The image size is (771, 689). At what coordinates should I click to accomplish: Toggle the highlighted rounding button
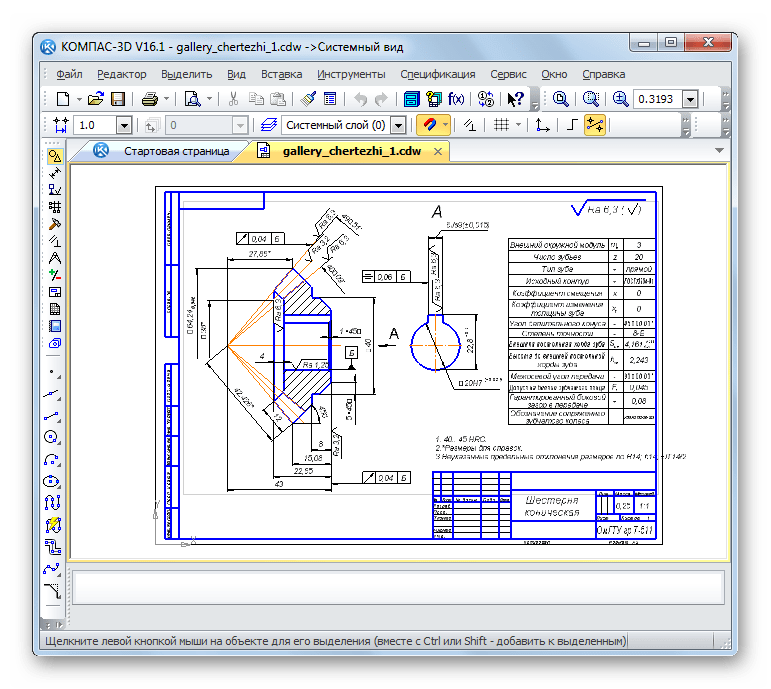[594, 125]
